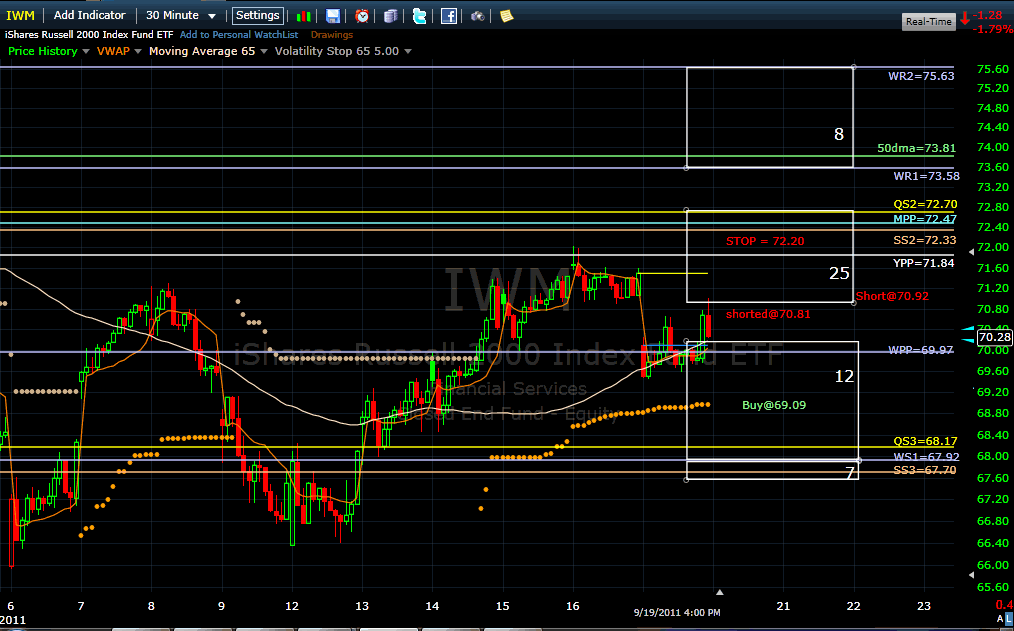Select the YPP=71.84 level label
The image size is (1014, 631).
point(923,263)
